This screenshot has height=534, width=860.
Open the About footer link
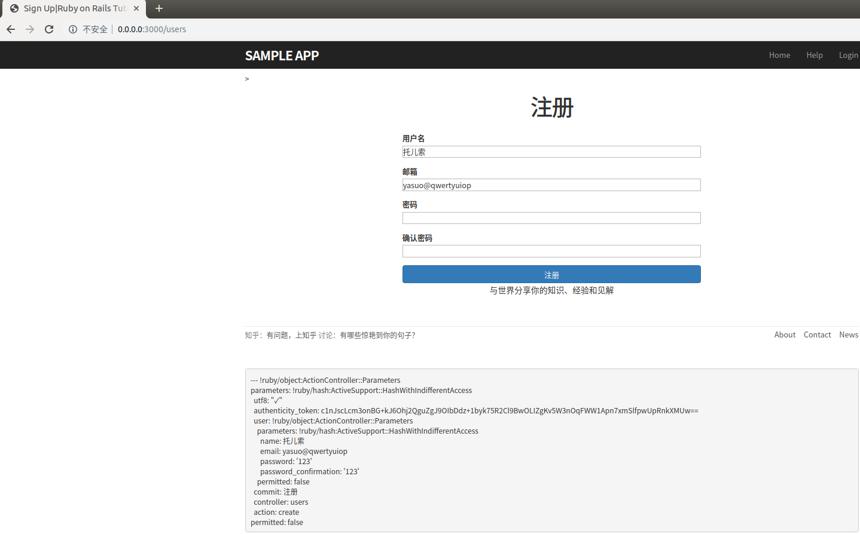click(785, 334)
